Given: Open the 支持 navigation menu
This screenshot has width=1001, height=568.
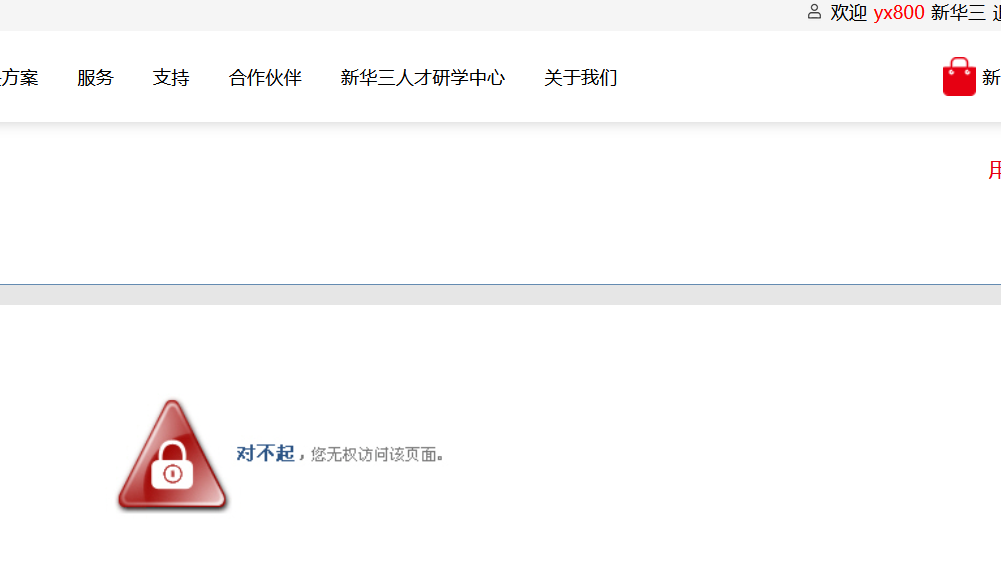Looking at the screenshot, I should pos(170,78).
